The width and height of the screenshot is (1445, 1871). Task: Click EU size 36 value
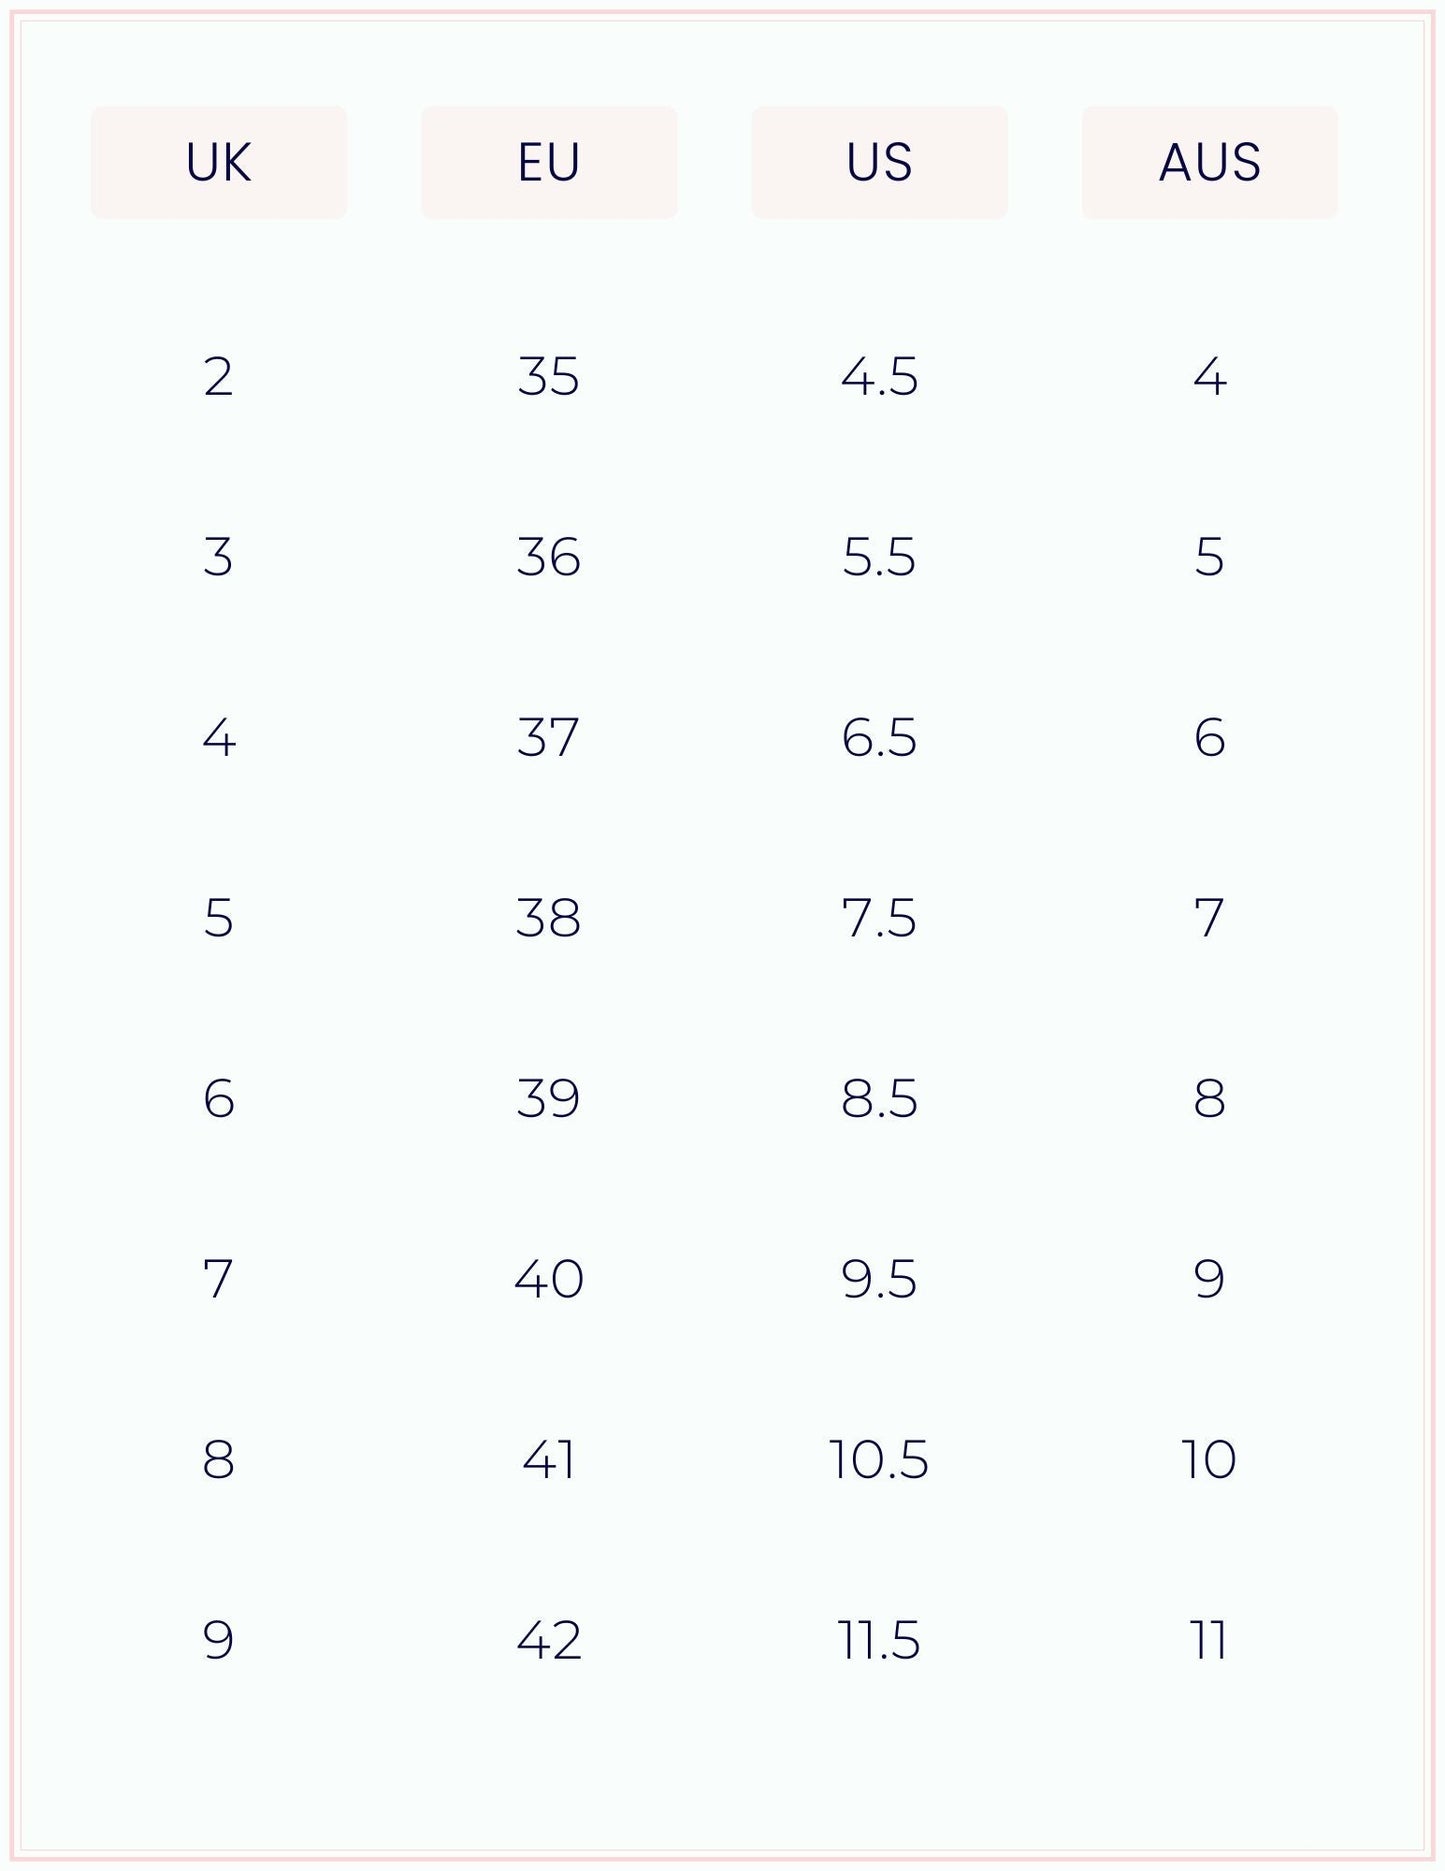(x=549, y=557)
